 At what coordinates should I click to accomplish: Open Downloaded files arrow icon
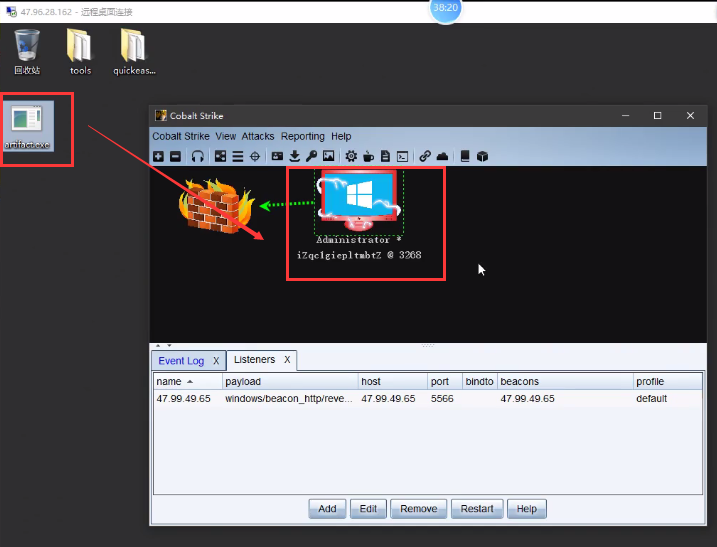(x=294, y=156)
